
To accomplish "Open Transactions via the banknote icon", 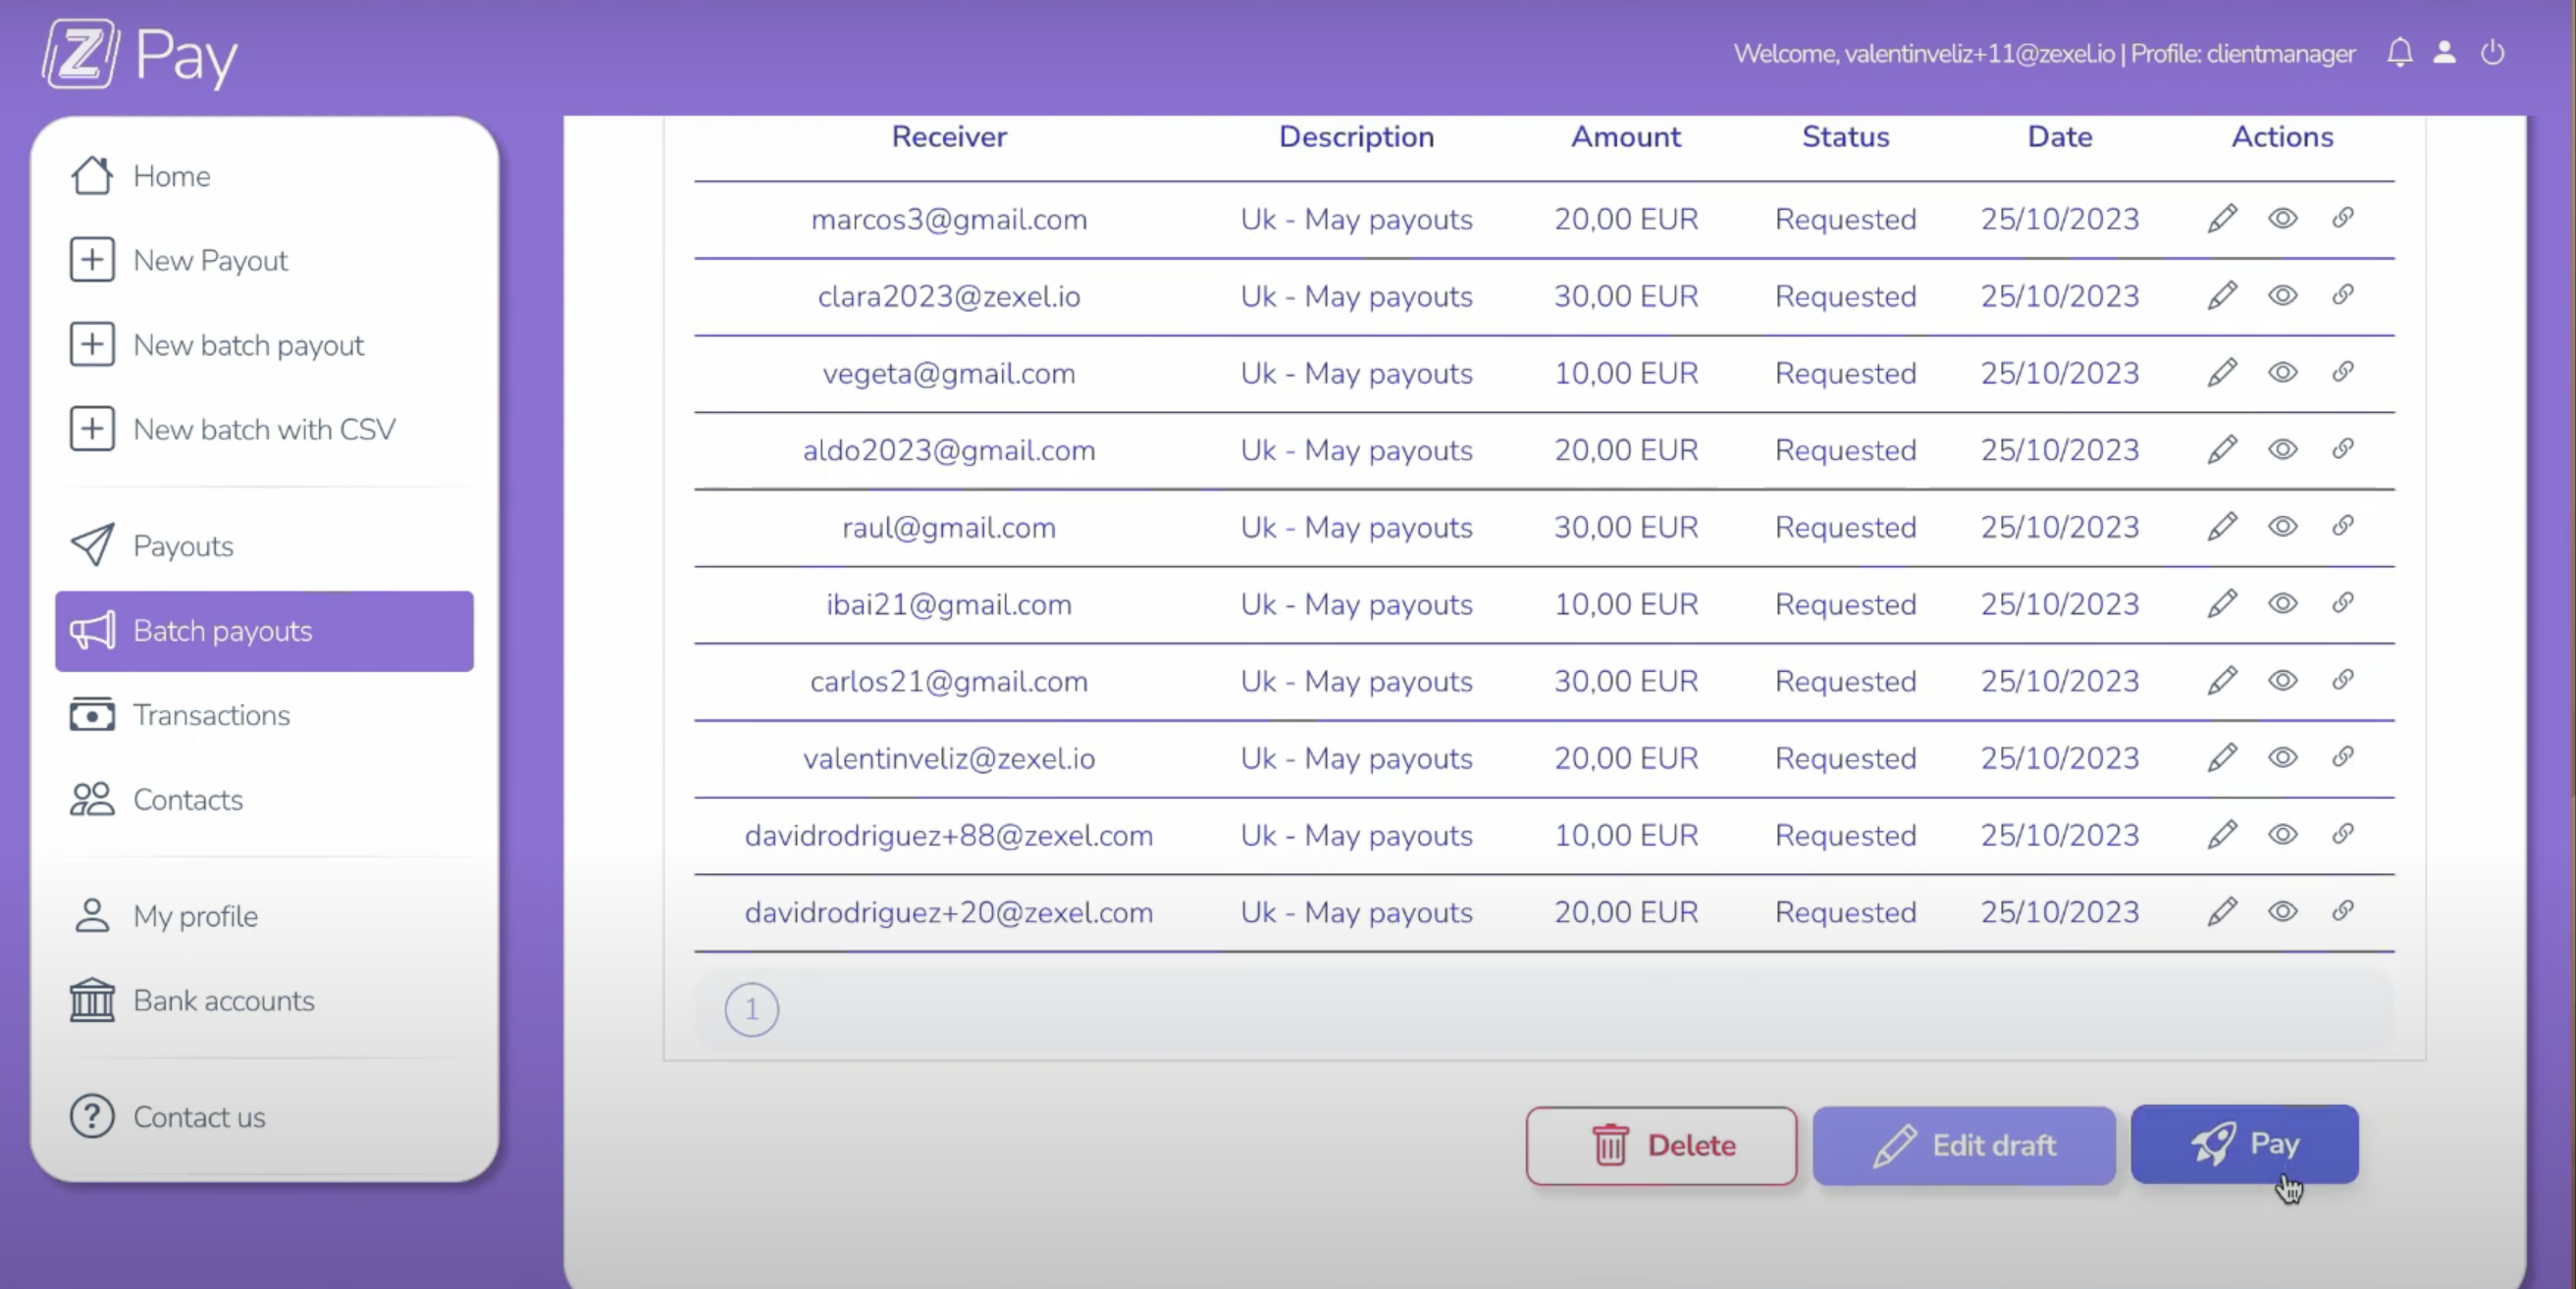I will (91, 715).
